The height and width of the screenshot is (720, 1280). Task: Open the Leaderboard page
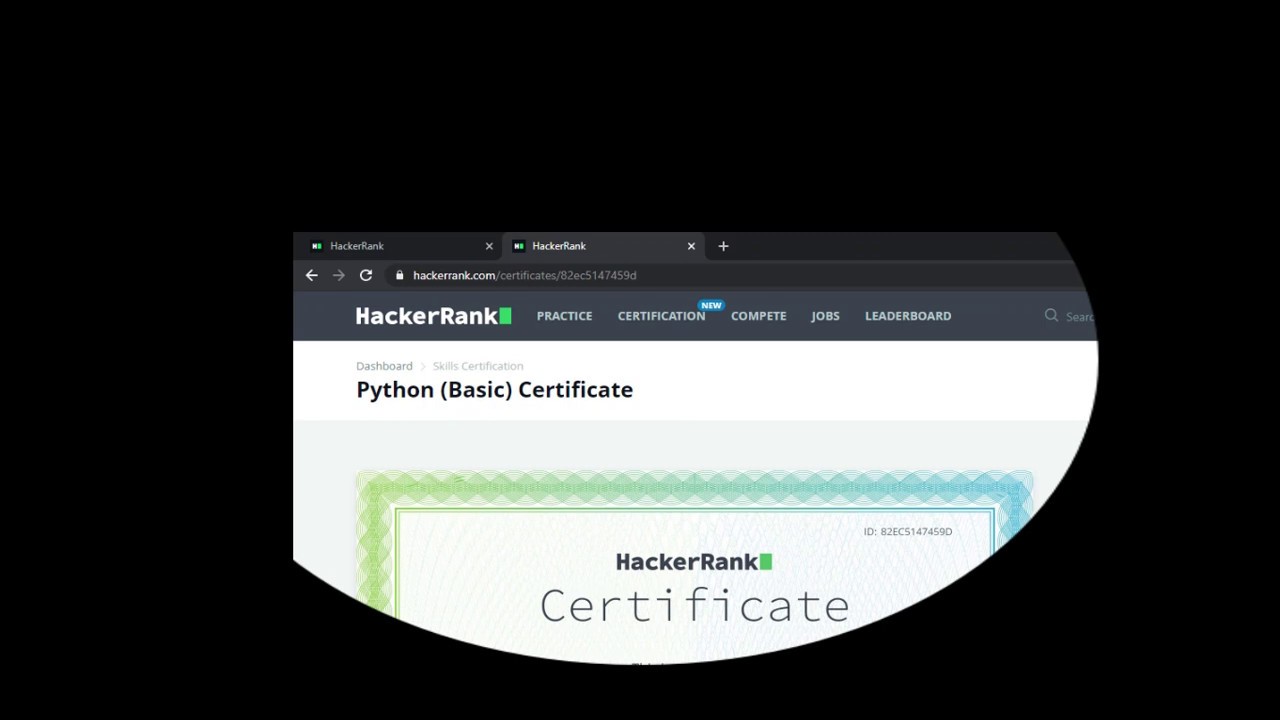click(908, 316)
